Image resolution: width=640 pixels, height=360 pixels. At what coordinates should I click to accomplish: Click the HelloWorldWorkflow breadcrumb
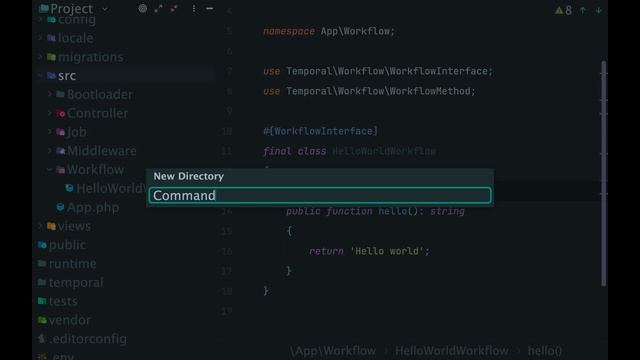pos(452,351)
